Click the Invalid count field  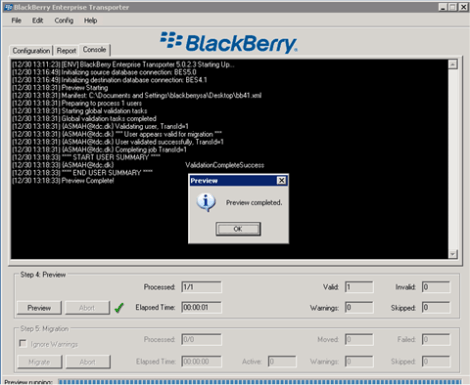coord(436,287)
